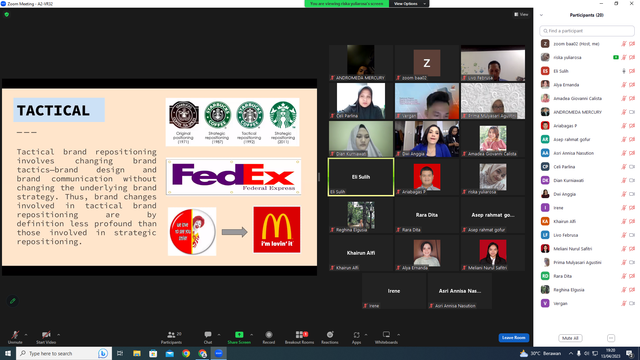This screenshot has height=360, width=640.
Task: Click the Start Video camera icon
Action: [x=46, y=335]
